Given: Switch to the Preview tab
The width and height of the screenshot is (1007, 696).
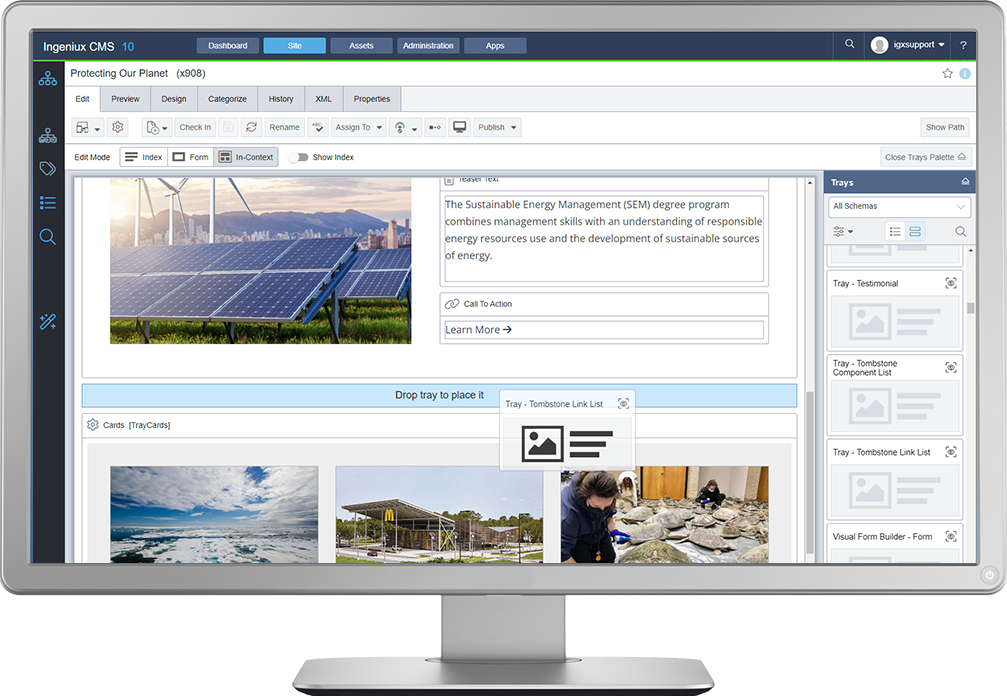Looking at the screenshot, I should pos(124,99).
